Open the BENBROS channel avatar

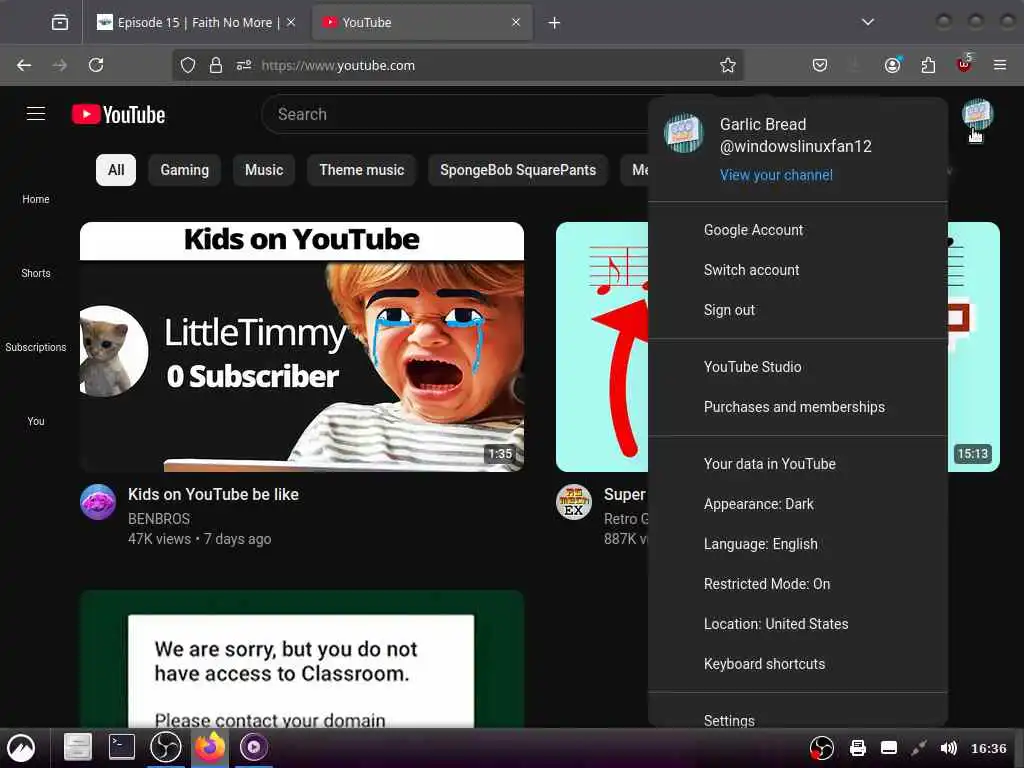click(x=98, y=502)
